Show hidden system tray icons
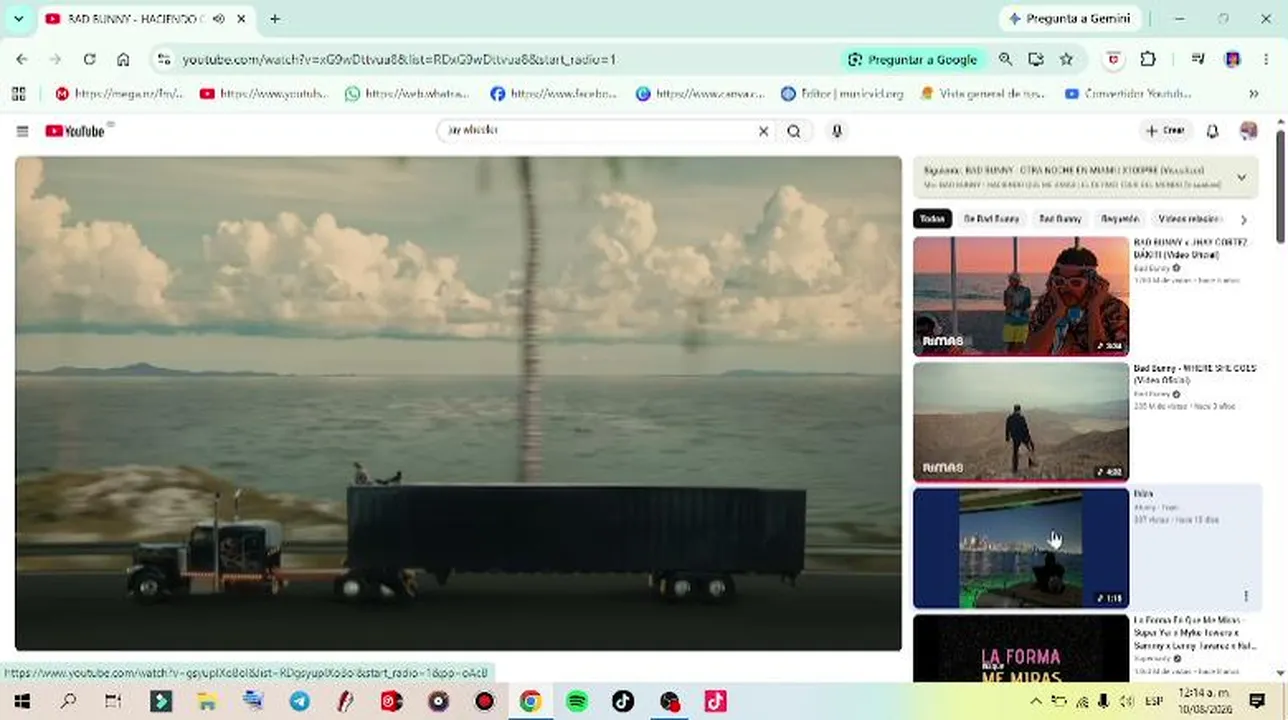The image size is (1288, 720). point(1035,701)
